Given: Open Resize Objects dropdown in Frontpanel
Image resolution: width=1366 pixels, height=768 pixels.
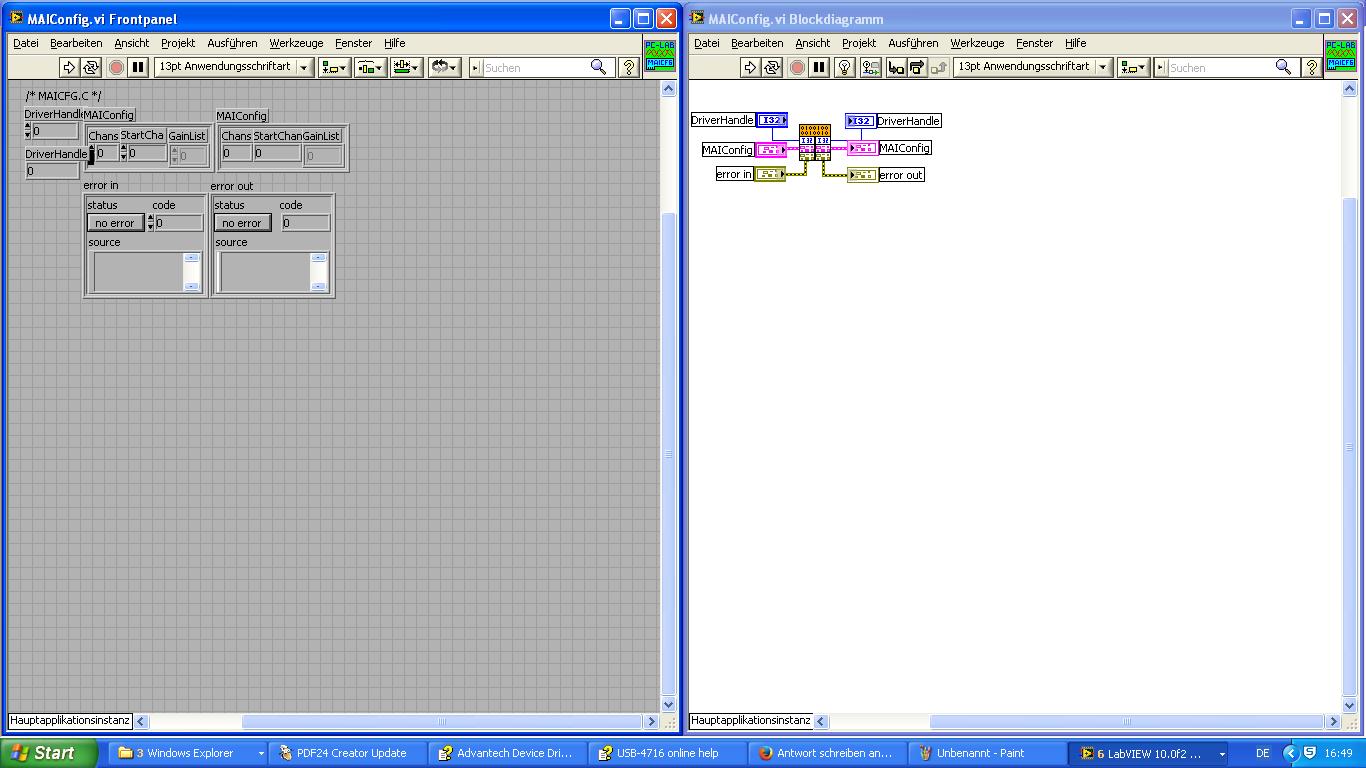Looking at the screenshot, I should pyautogui.click(x=407, y=67).
